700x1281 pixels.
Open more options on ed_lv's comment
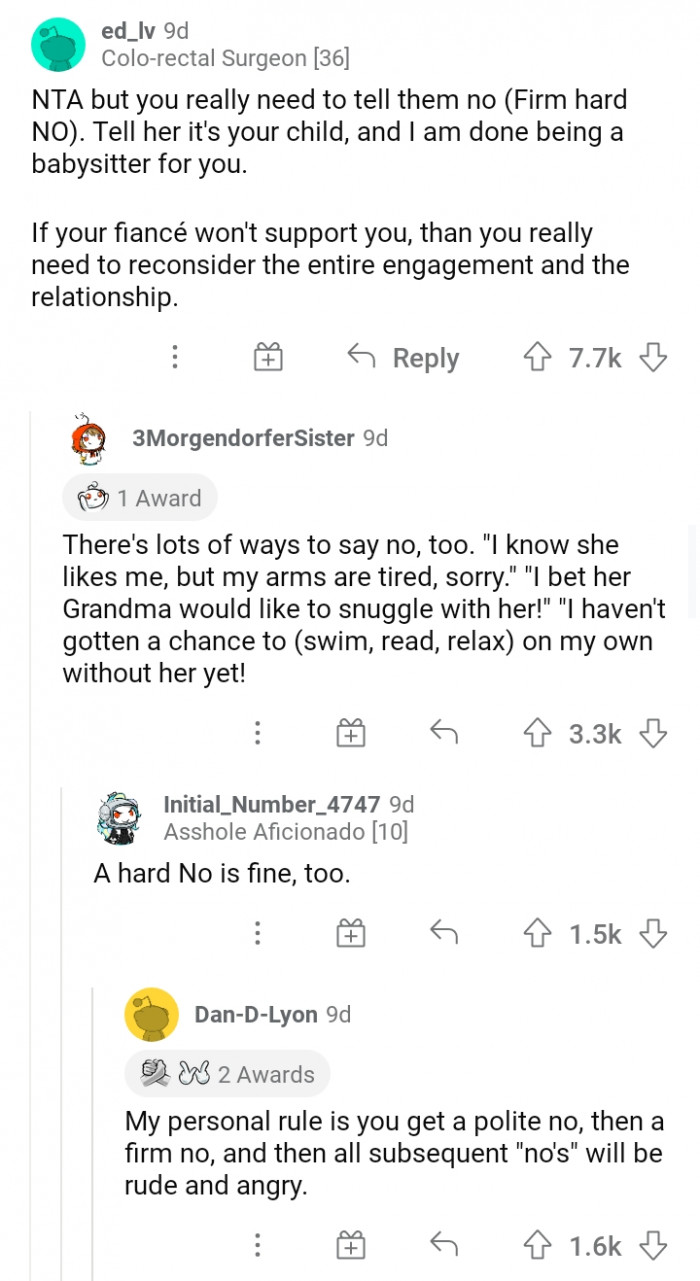coord(175,357)
